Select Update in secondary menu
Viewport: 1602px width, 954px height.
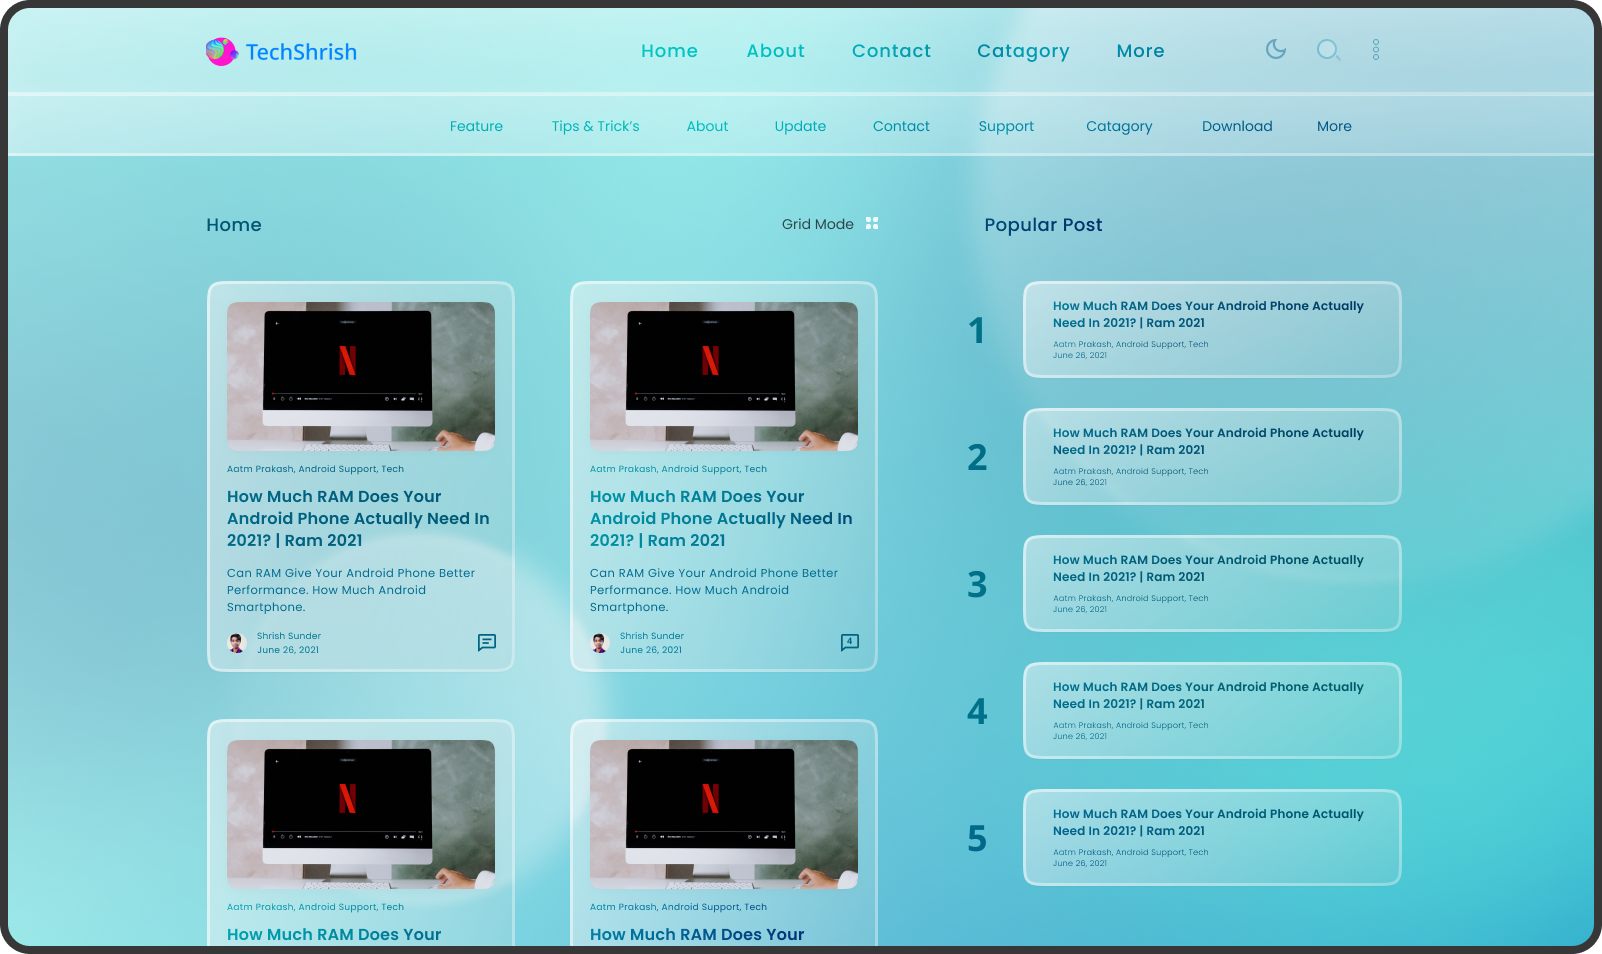coord(800,126)
